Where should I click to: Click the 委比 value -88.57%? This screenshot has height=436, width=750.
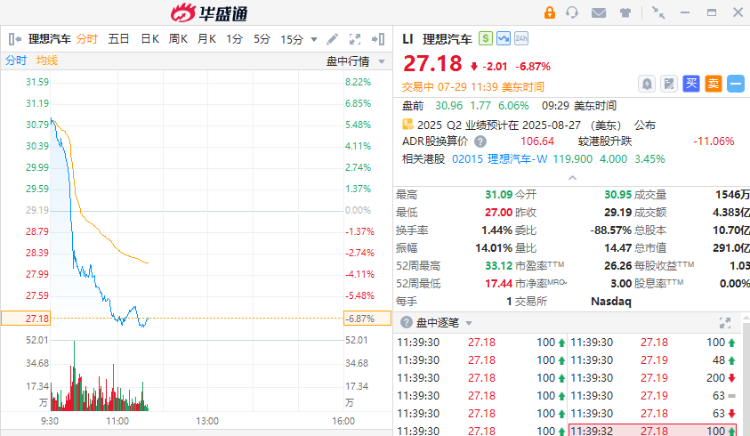pos(611,230)
